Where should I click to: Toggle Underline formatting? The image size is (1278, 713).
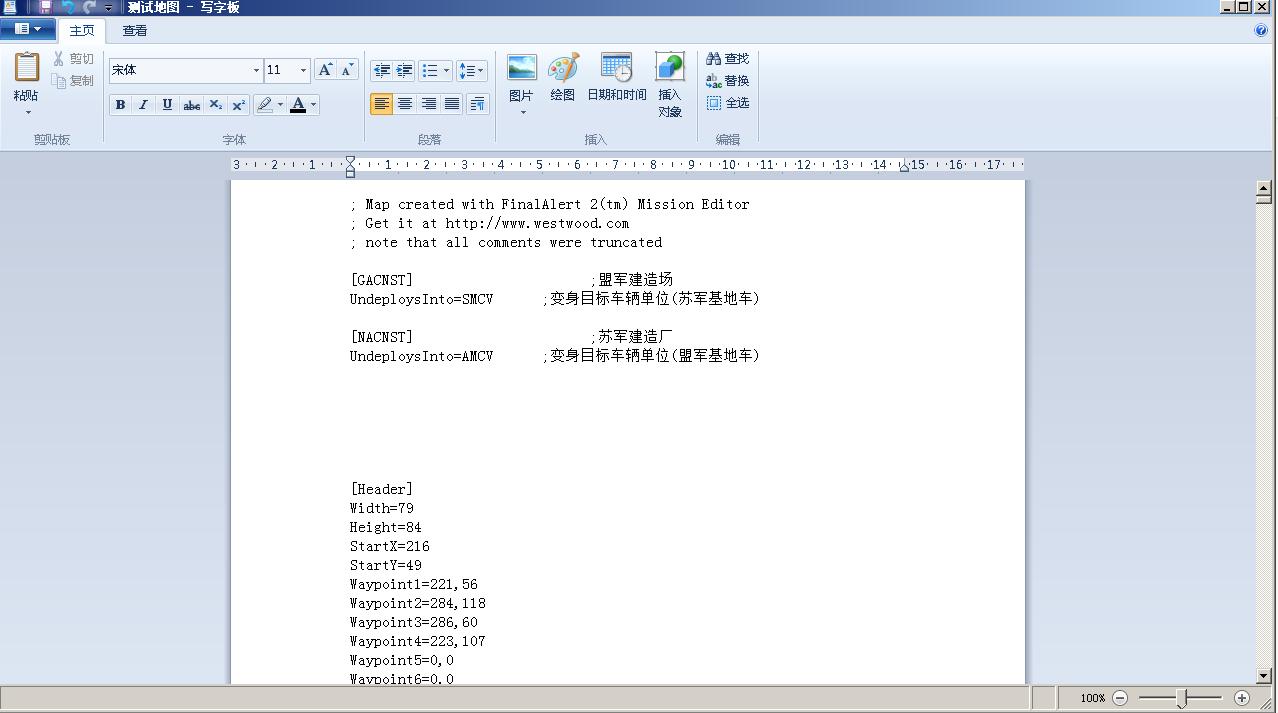coord(167,105)
